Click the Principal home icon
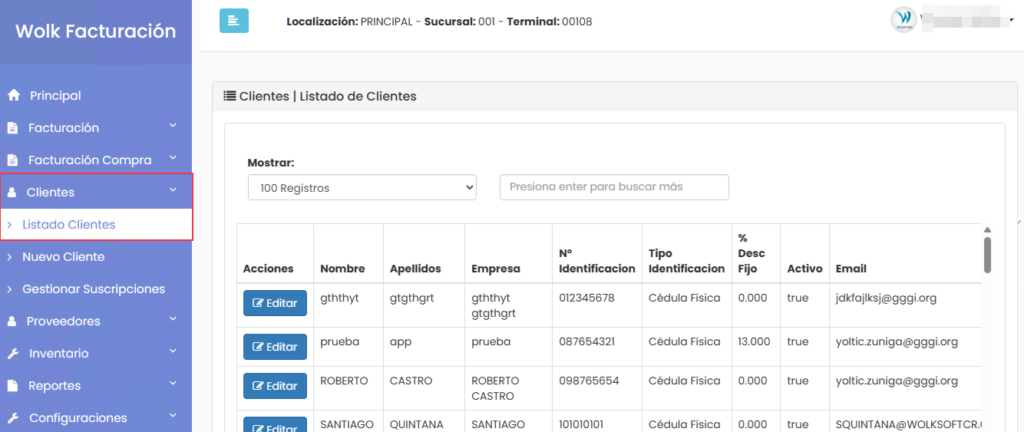 (x=13, y=96)
